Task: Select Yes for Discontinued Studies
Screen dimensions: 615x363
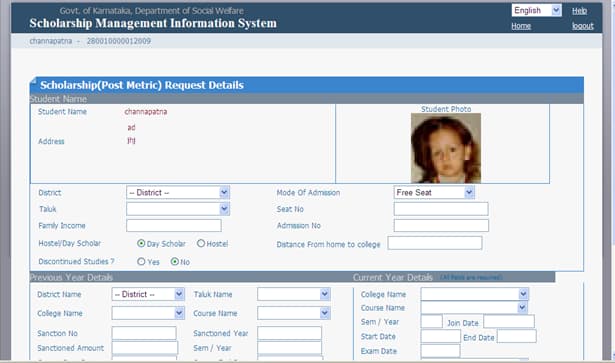Action: click(x=141, y=261)
